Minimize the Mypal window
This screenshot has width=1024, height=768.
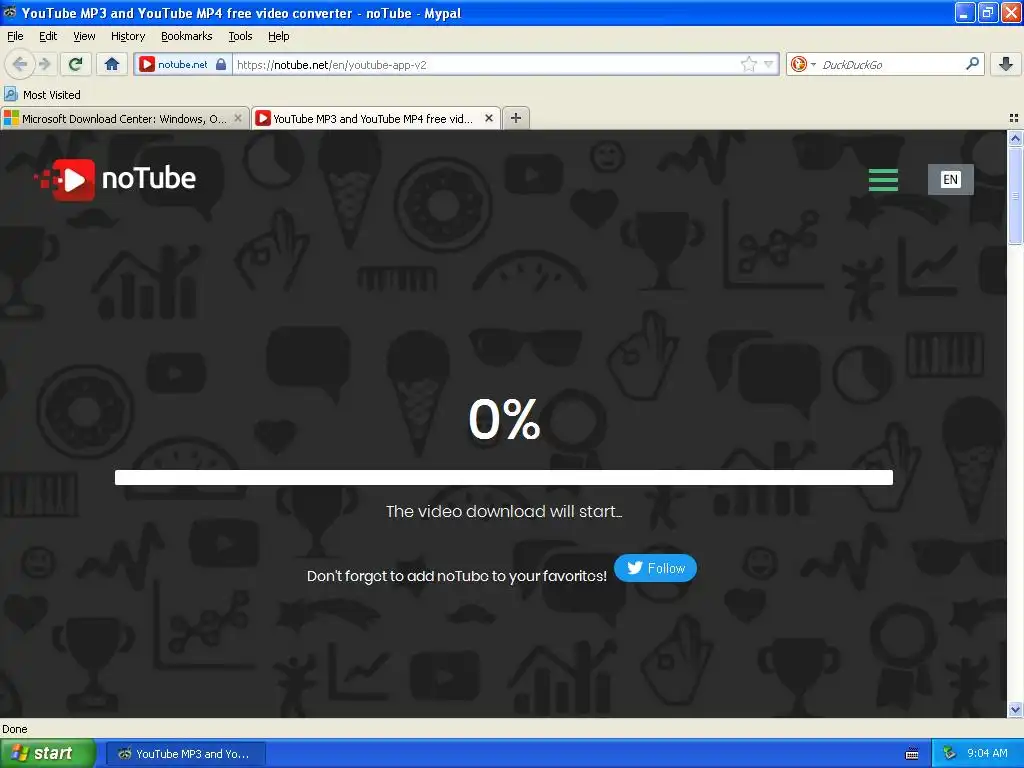(964, 12)
